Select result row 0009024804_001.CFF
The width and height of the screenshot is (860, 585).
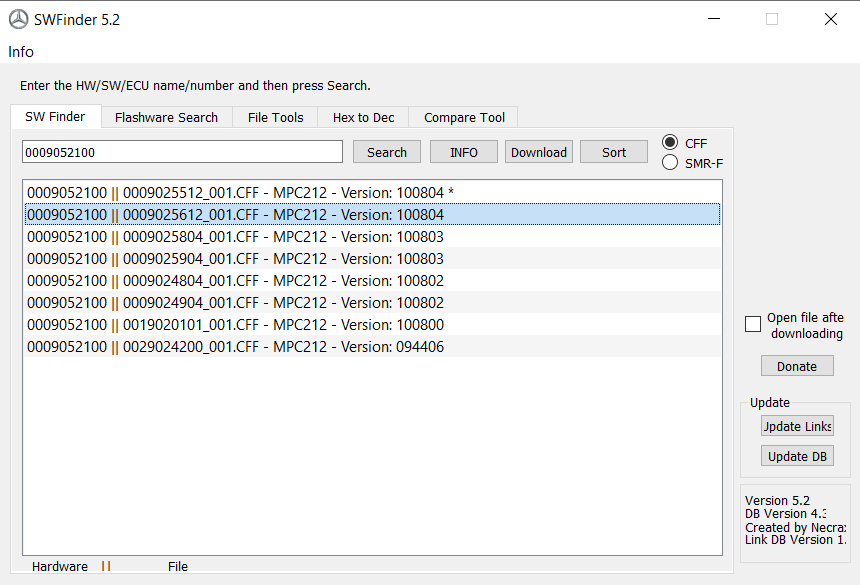pos(372,280)
